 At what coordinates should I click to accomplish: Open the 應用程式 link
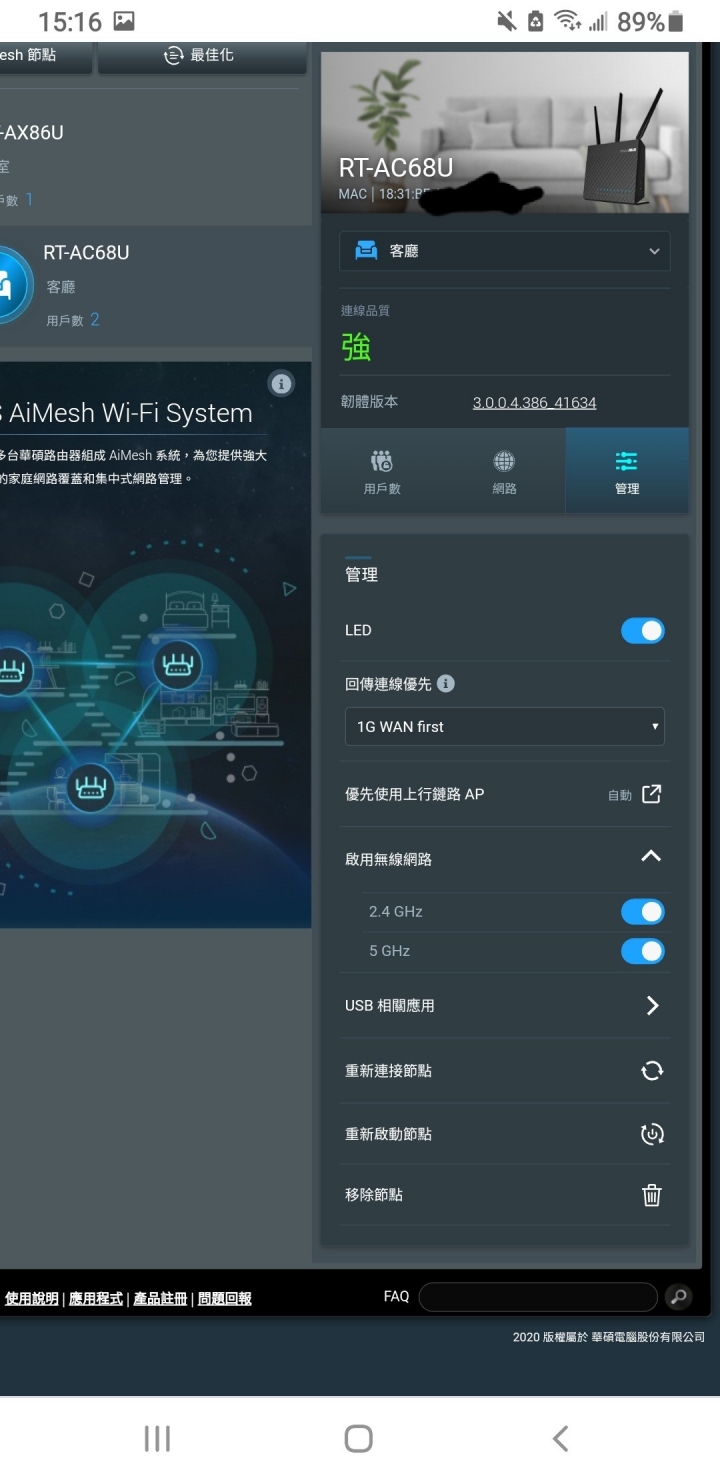pos(96,1298)
